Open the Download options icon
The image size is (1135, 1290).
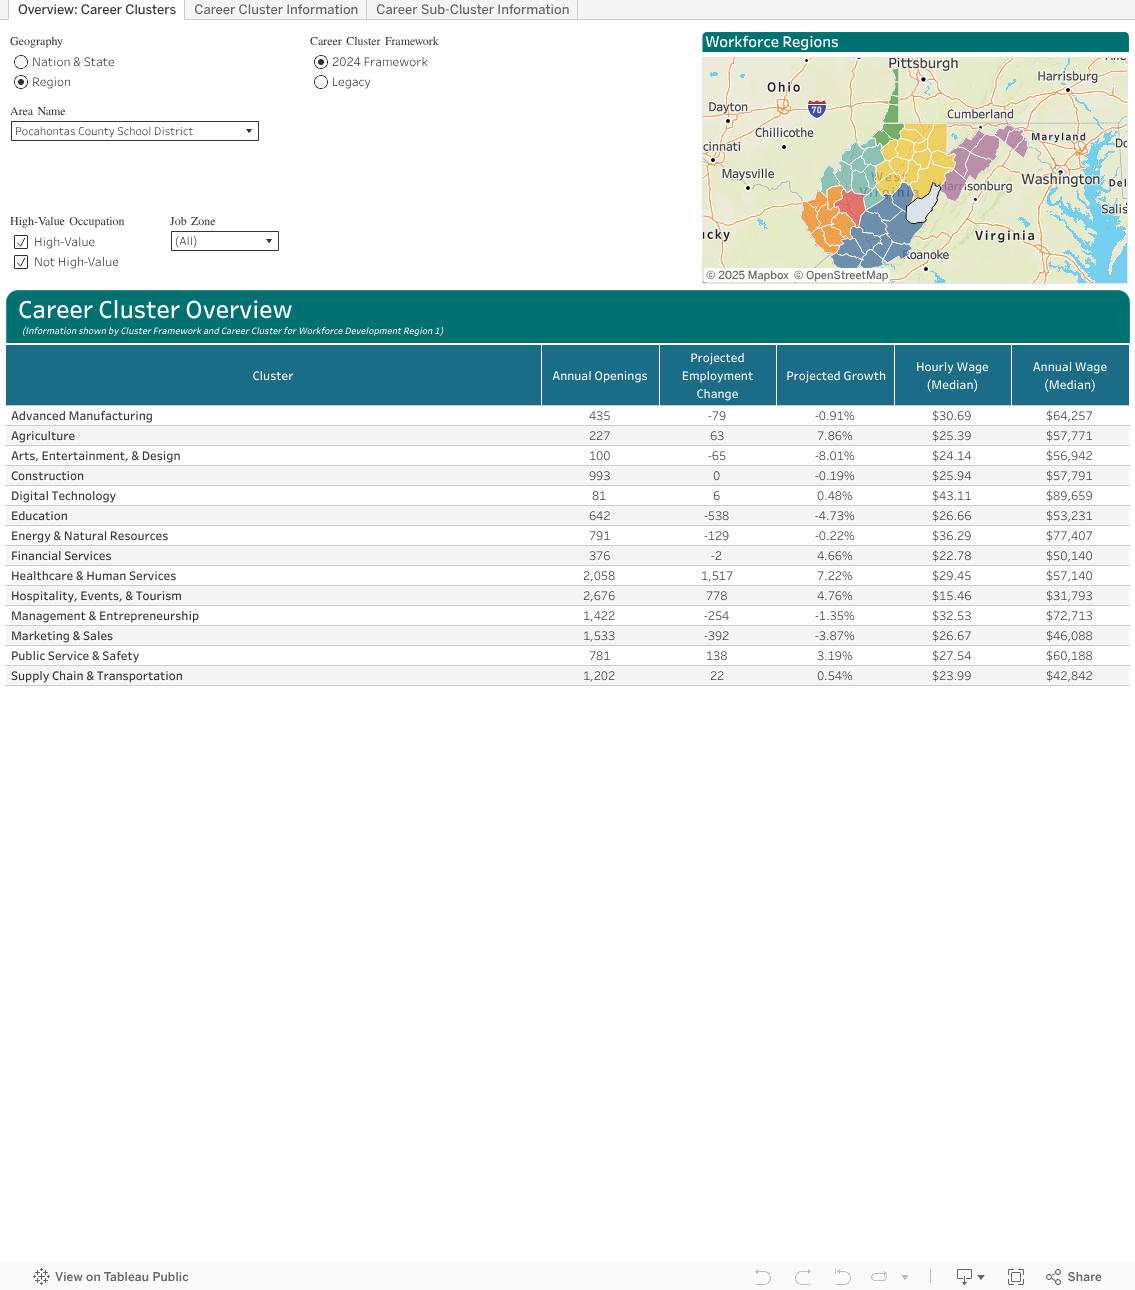tap(970, 1277)
